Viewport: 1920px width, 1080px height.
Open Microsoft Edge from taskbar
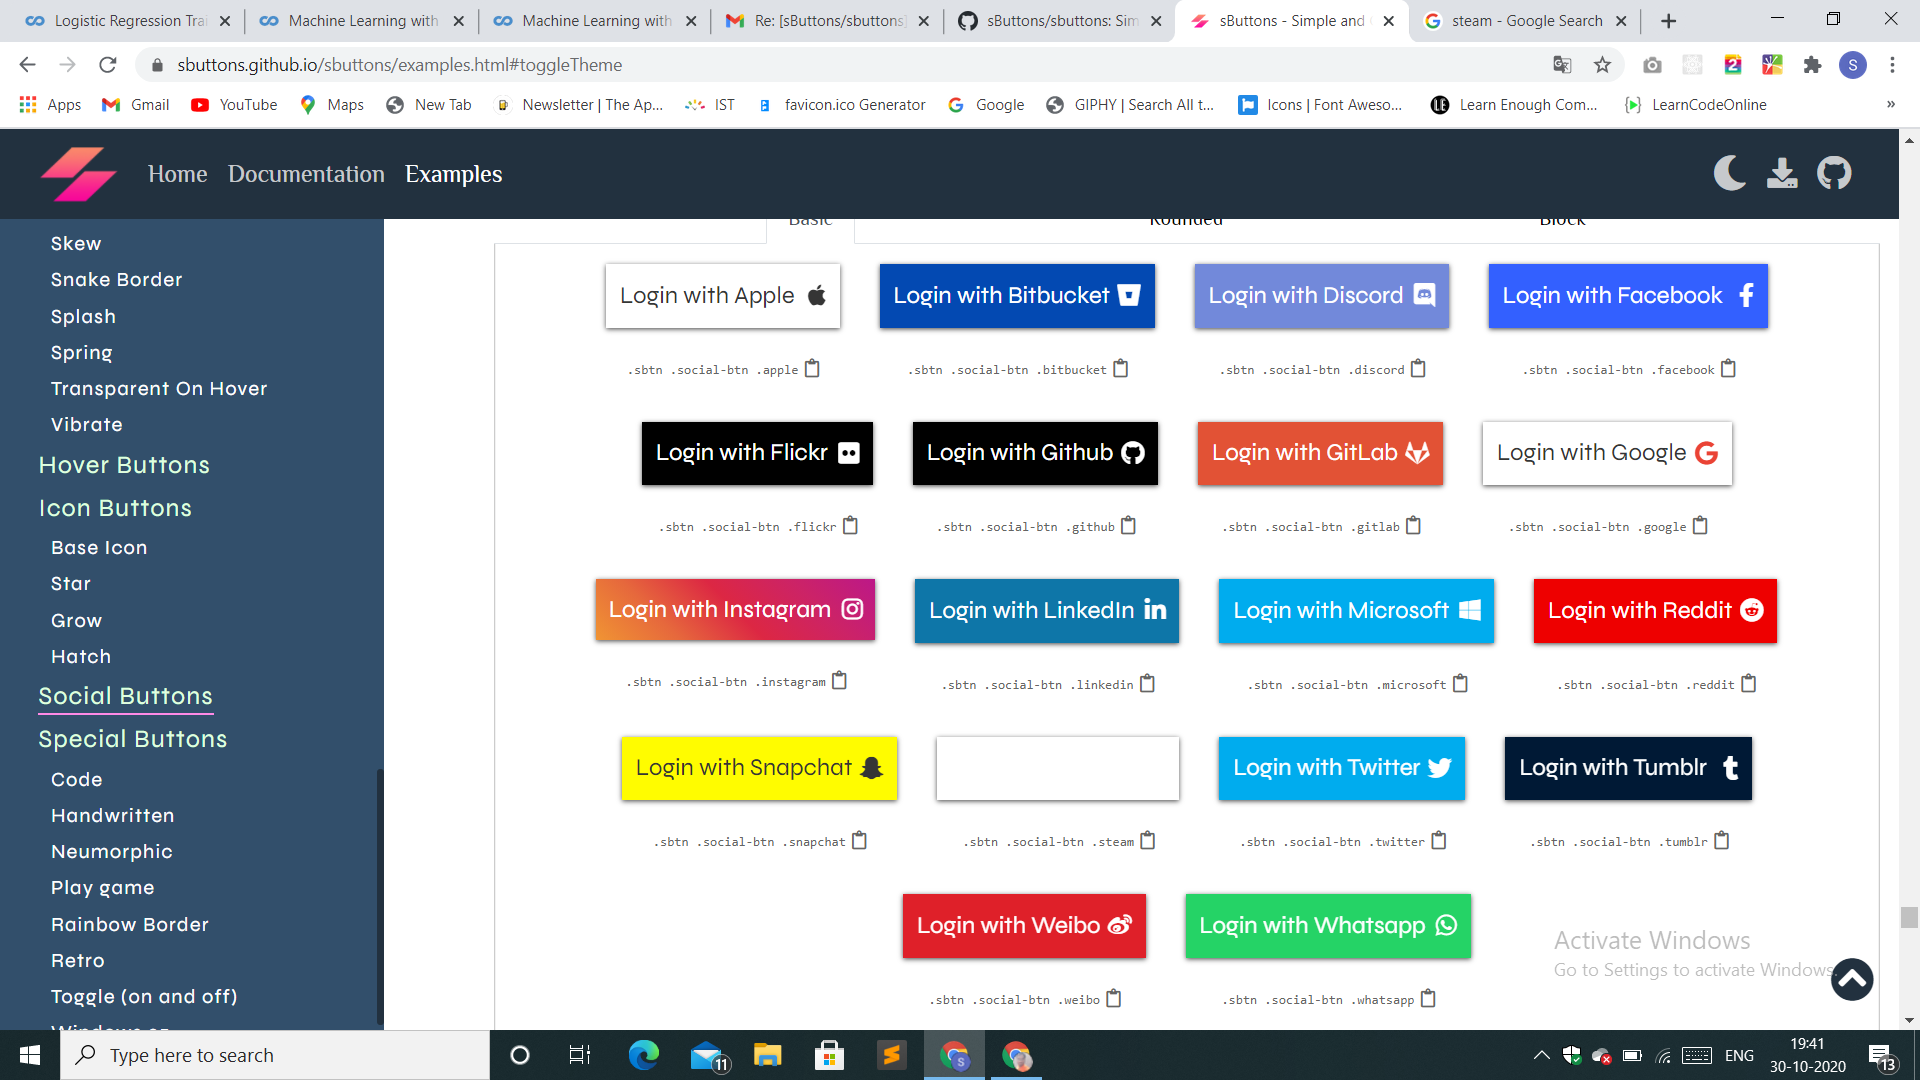pos(643,1055)
